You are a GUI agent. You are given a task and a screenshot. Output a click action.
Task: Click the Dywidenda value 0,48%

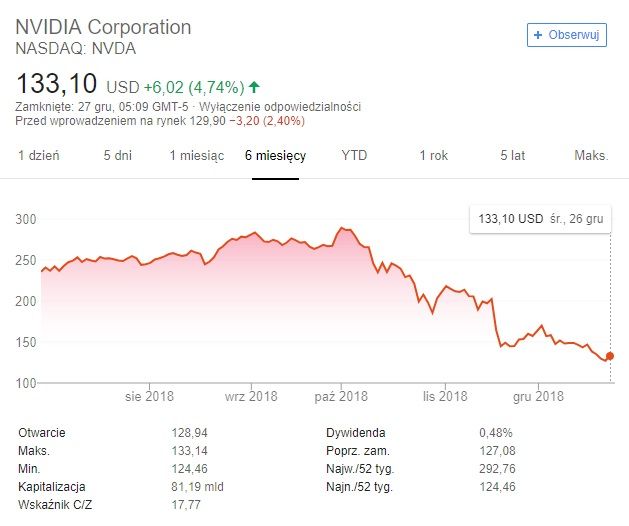[x=495, y=432]
